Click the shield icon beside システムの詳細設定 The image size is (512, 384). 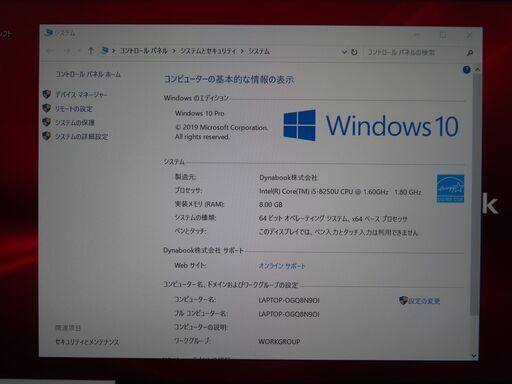pos(47,136)
